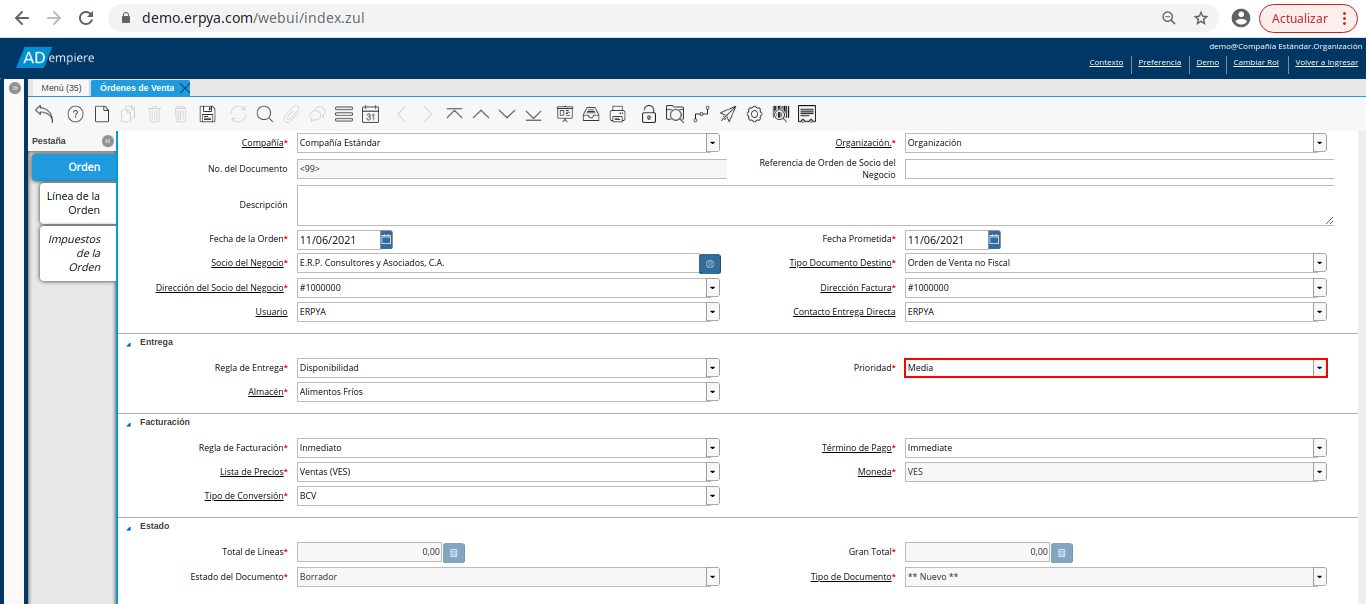This screenshot has height=604, width=1366.
Task: Open the find record magnifier icon
Action: click(x=265, y=114)
